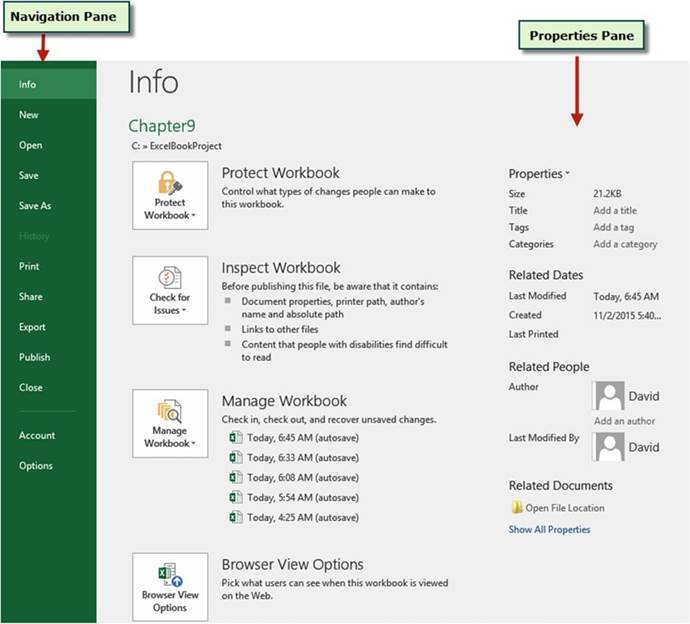Go to Export in the left menu
Image resolution: width=690 pixels, height=624 pixels.
click(32, 327)
